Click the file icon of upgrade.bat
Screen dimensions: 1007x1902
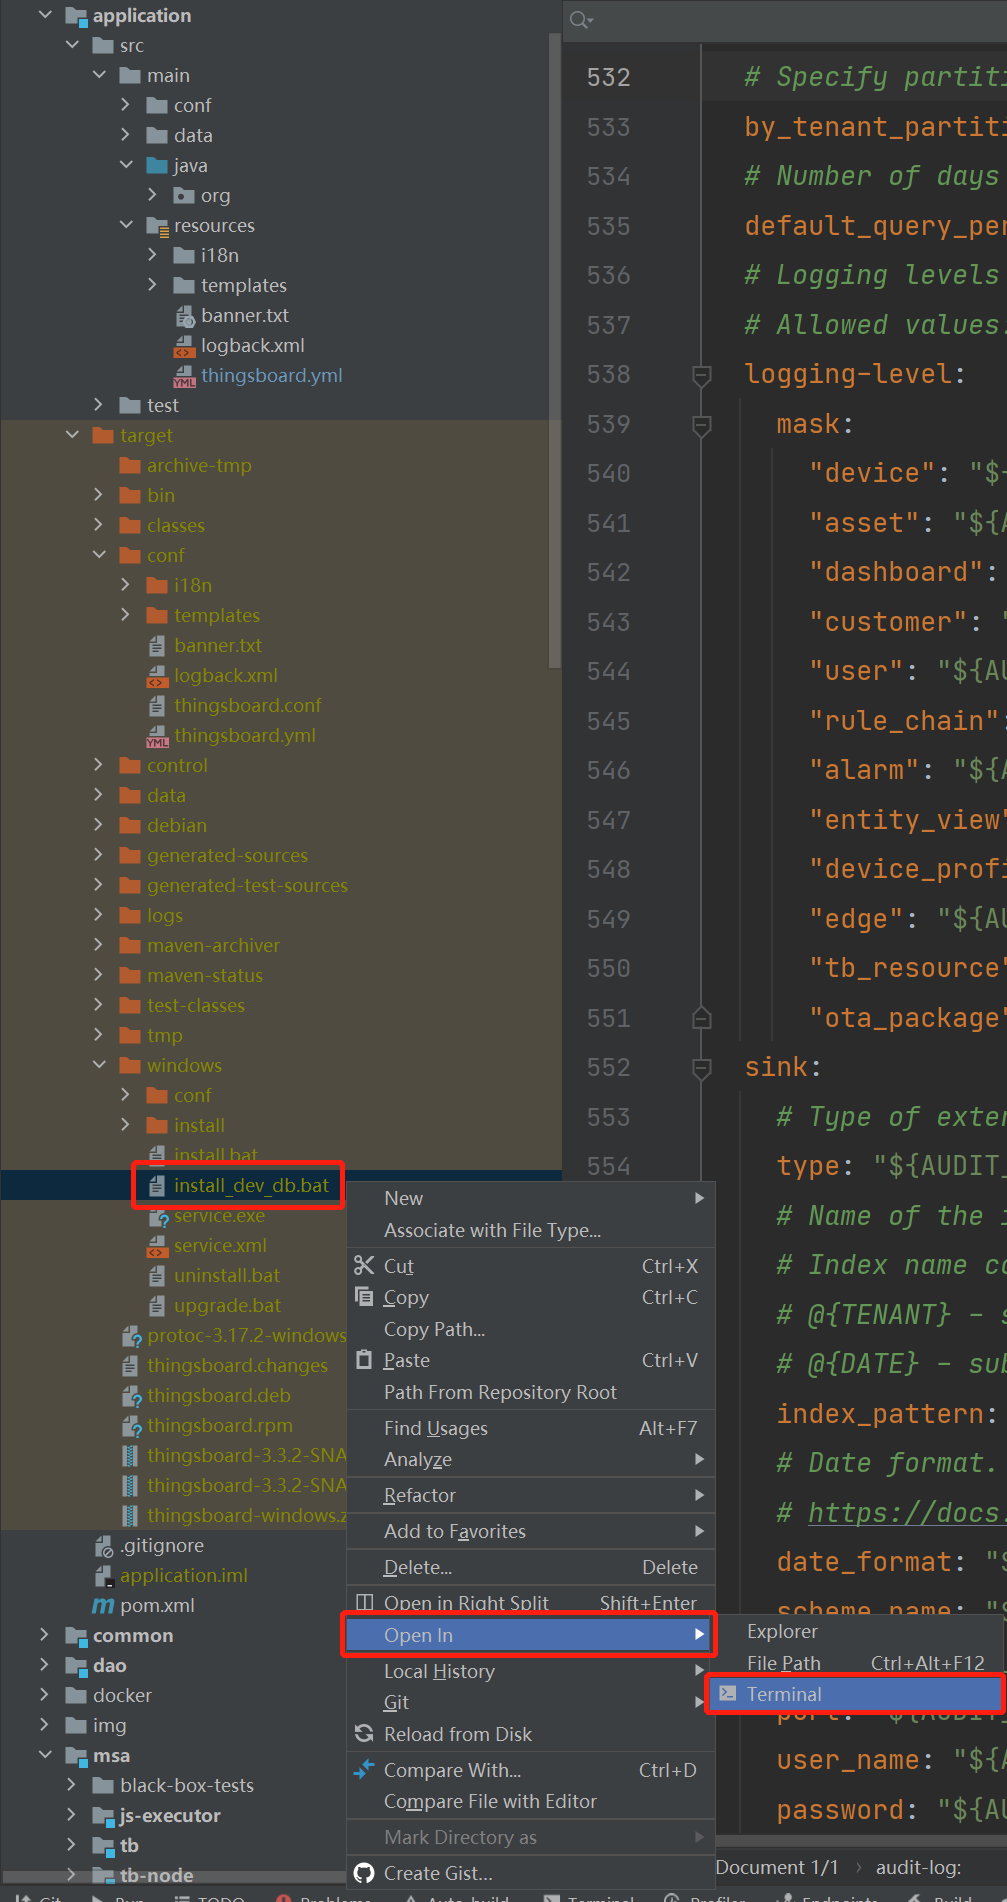coord(157,1305)
